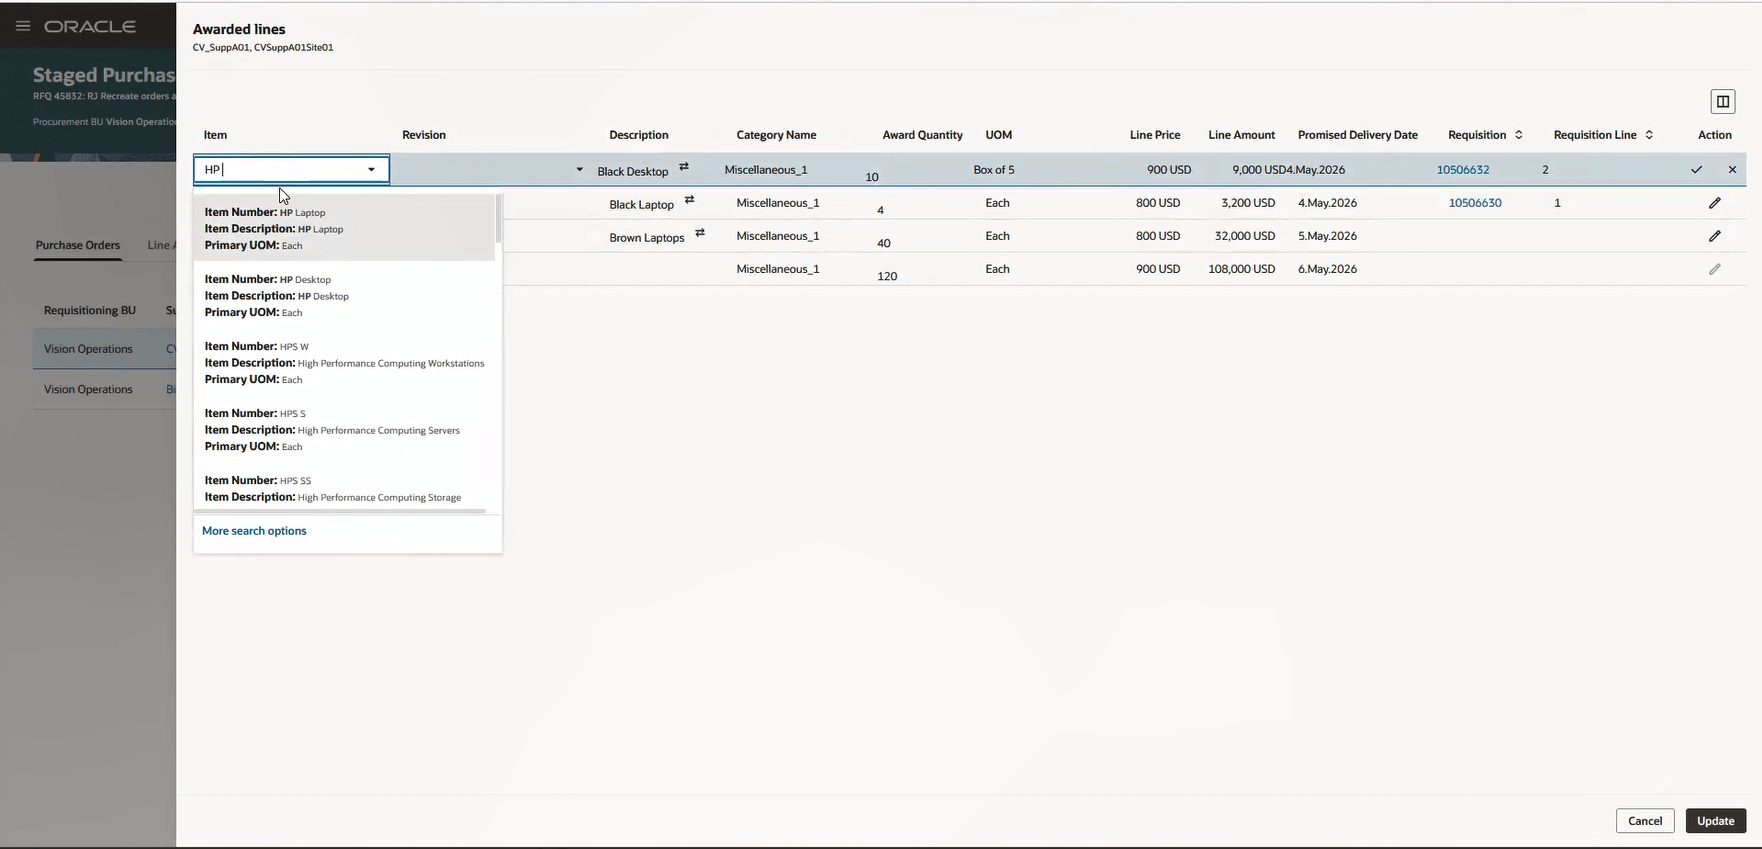The height and width of the screenshot is (849, 1762).
Task: Sort by Requisition column arrows
Action: (x=1518, y=135)
